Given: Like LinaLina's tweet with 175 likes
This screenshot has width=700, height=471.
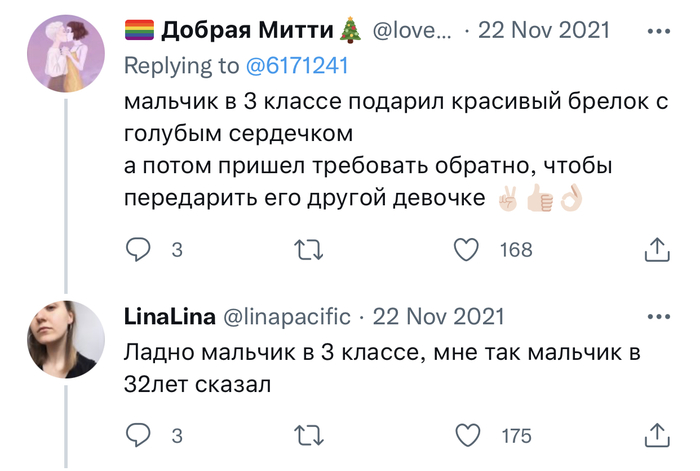Looking at the screenshot, I should click(467, 435).
